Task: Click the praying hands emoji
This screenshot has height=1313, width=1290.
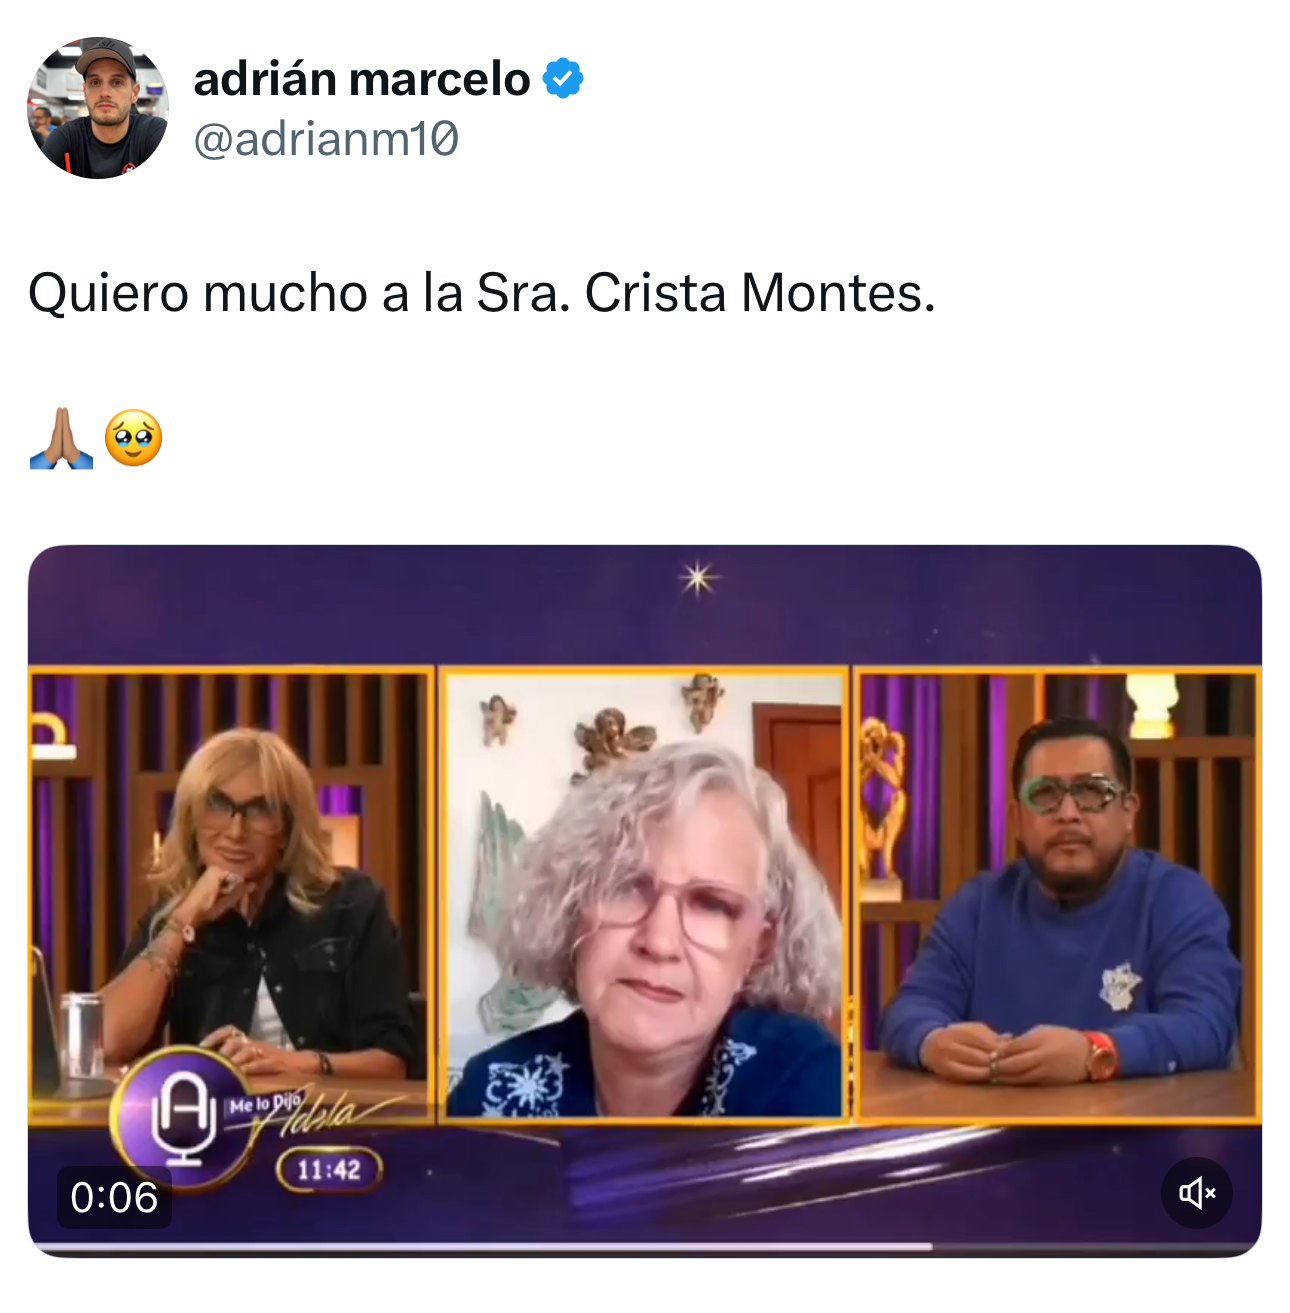Action: [61, 438]
